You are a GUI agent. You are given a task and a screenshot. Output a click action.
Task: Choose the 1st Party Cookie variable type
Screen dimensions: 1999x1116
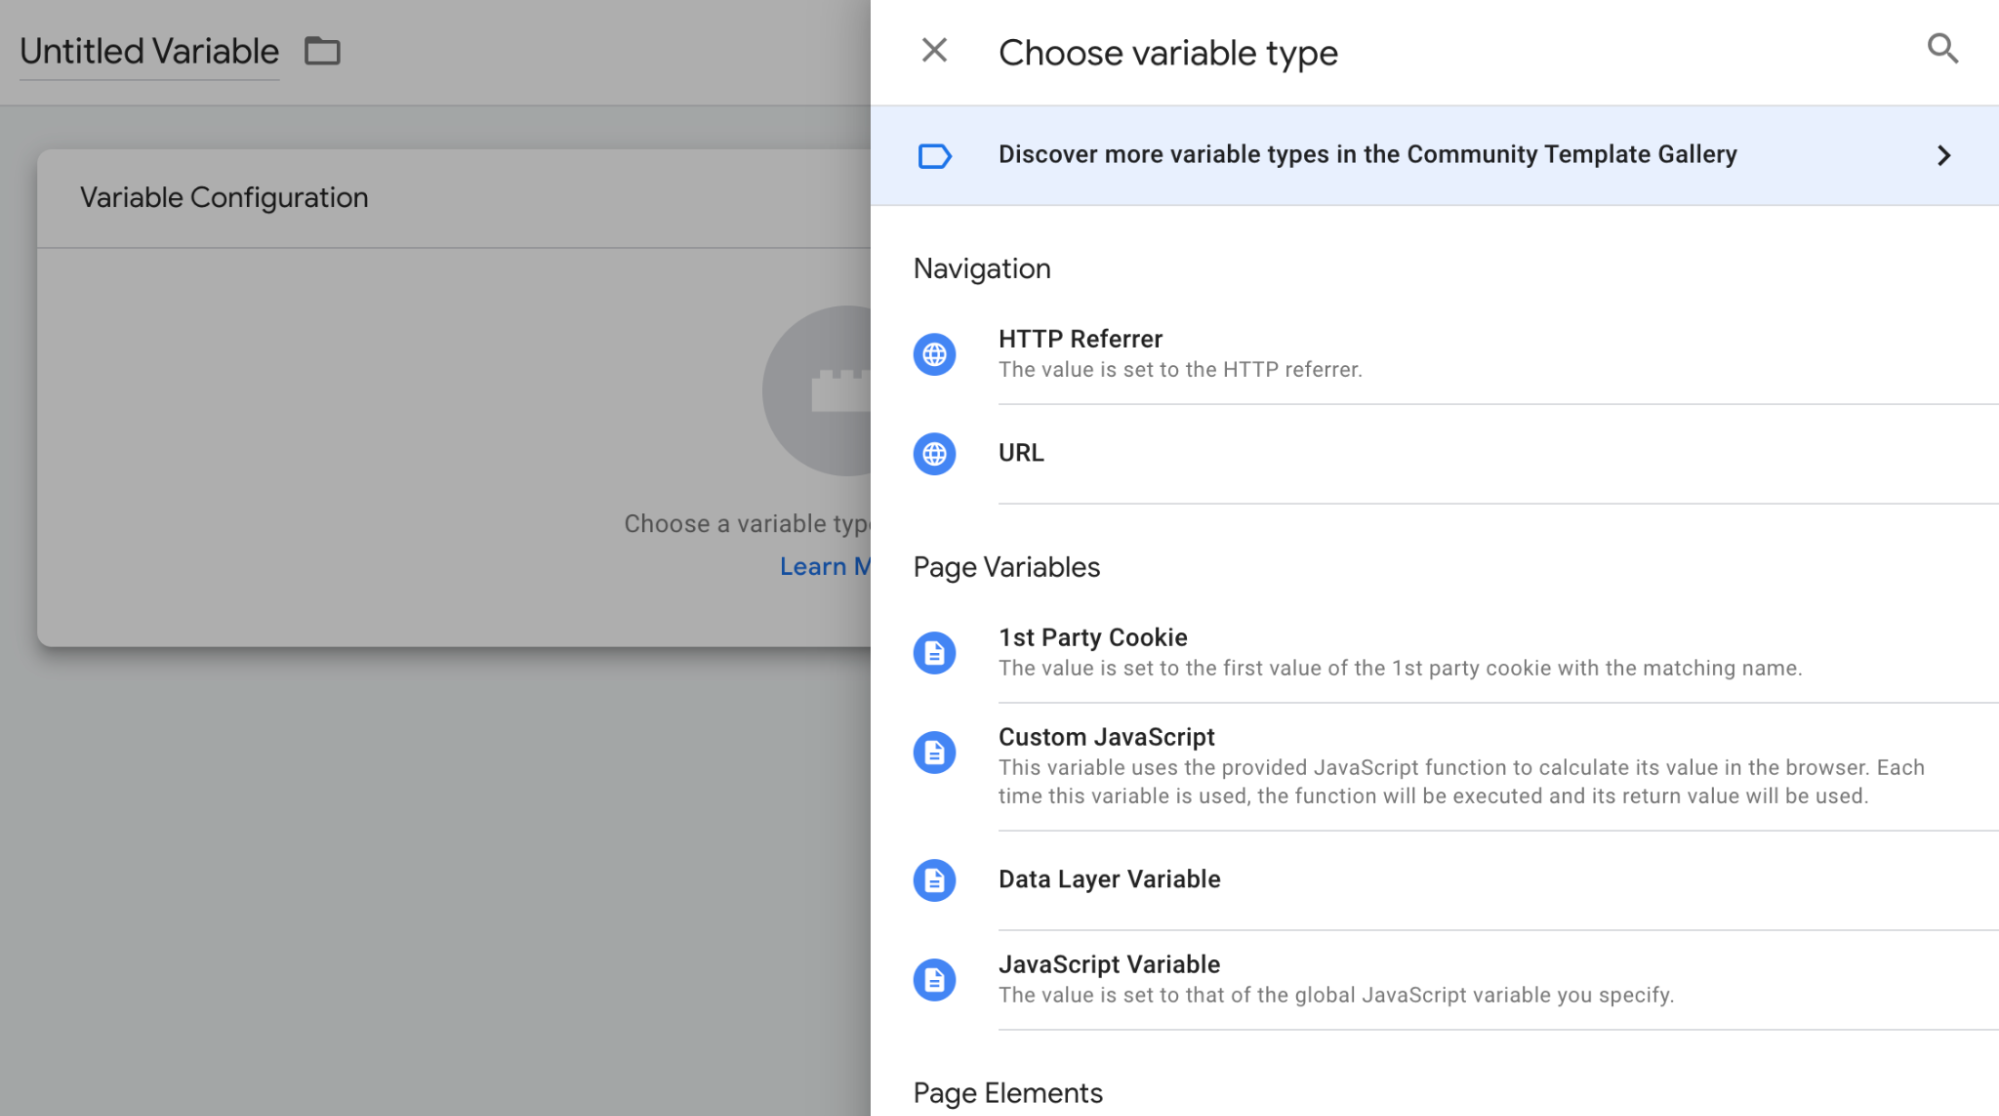tap(1092, 638)
